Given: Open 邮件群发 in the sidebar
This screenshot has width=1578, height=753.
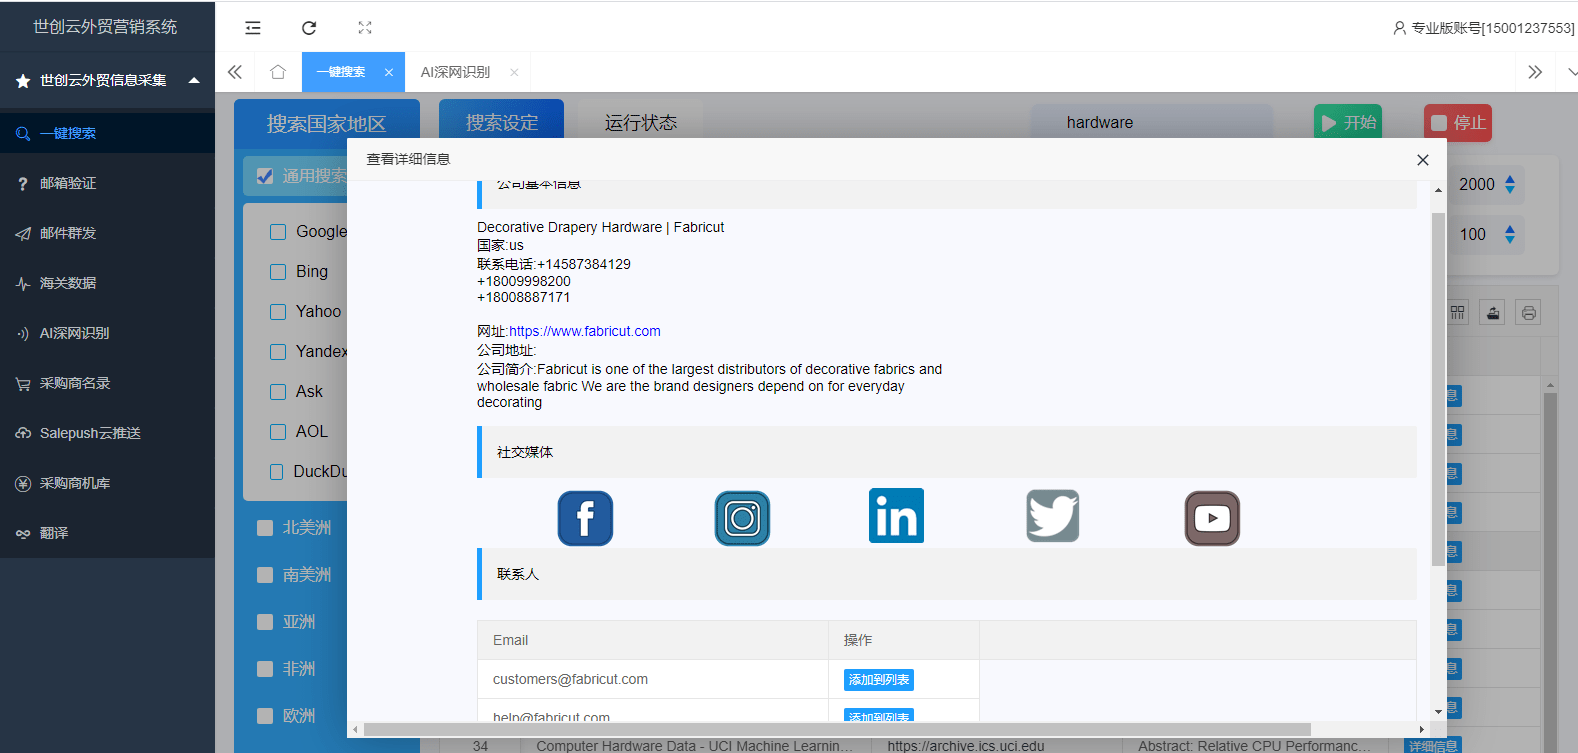Looking at the screenshot, I should click(107, 233).
